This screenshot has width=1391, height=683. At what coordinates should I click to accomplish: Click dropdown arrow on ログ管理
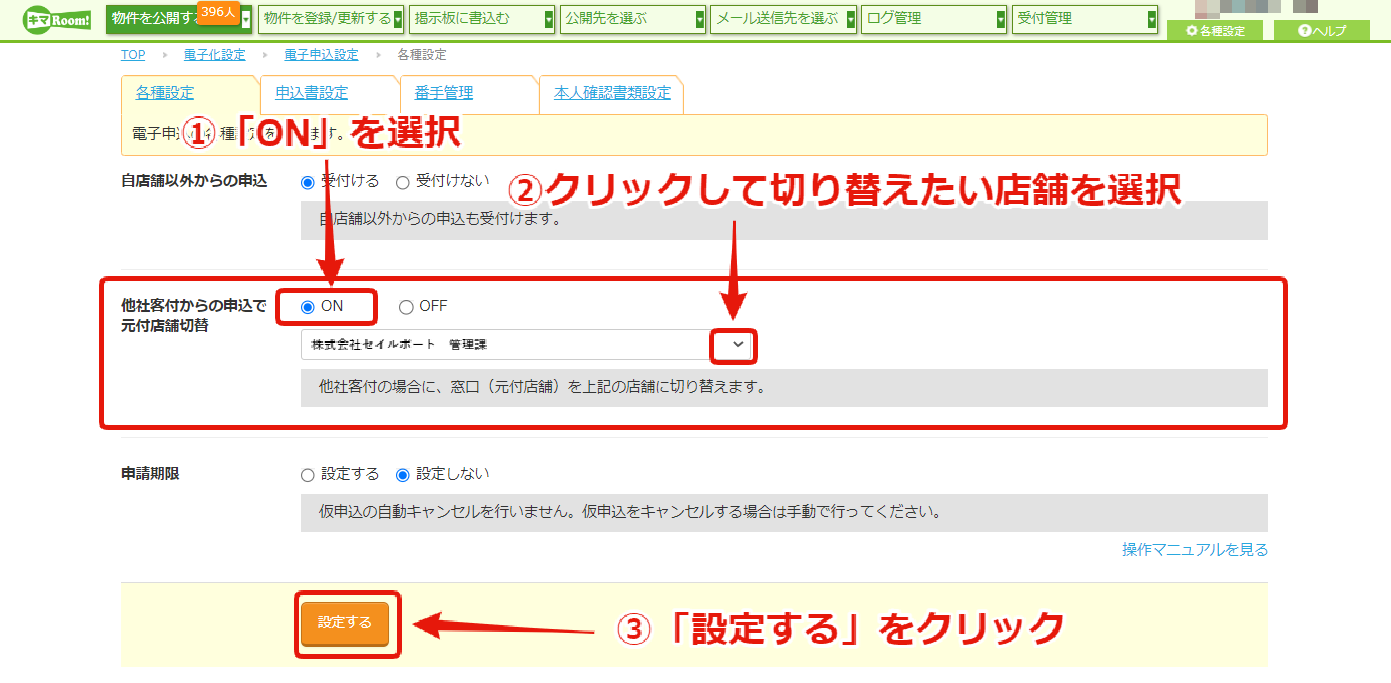(1002, 19)
